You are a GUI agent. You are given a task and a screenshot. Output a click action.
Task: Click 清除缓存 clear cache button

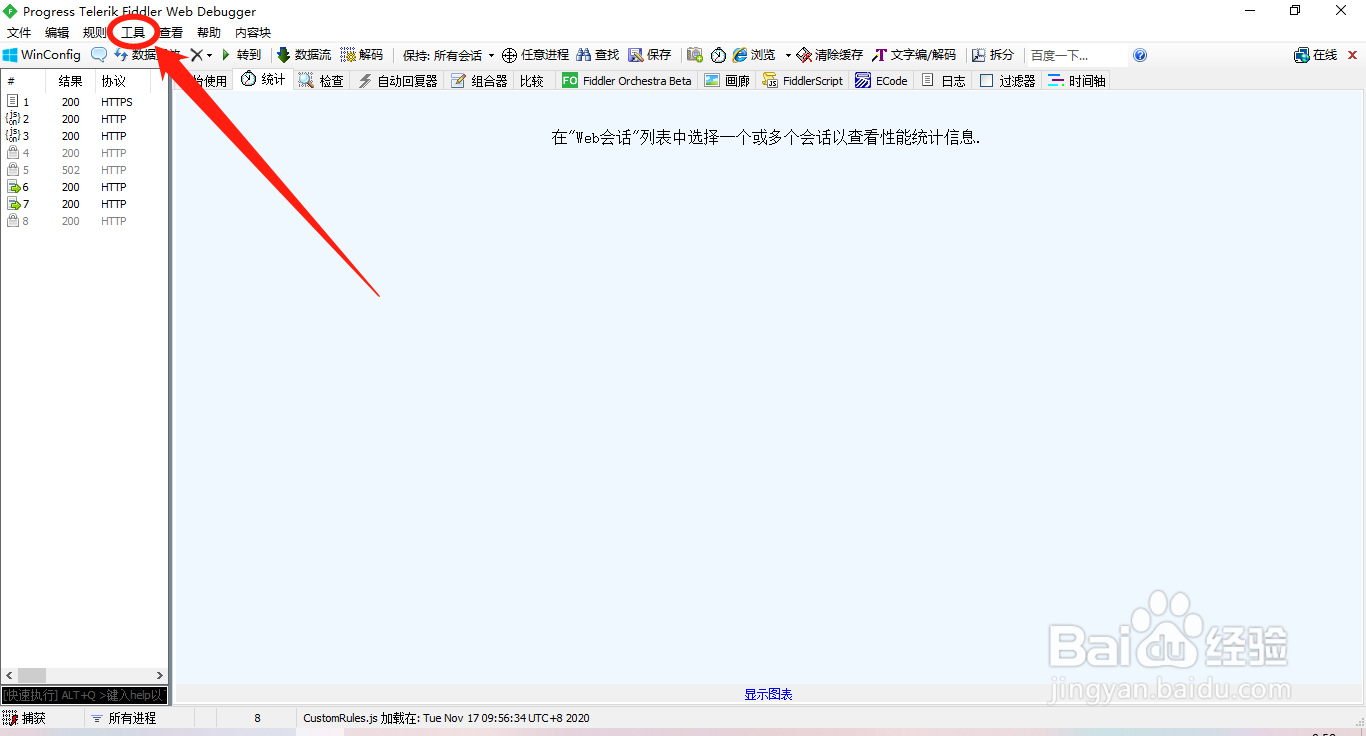point(829,55)
